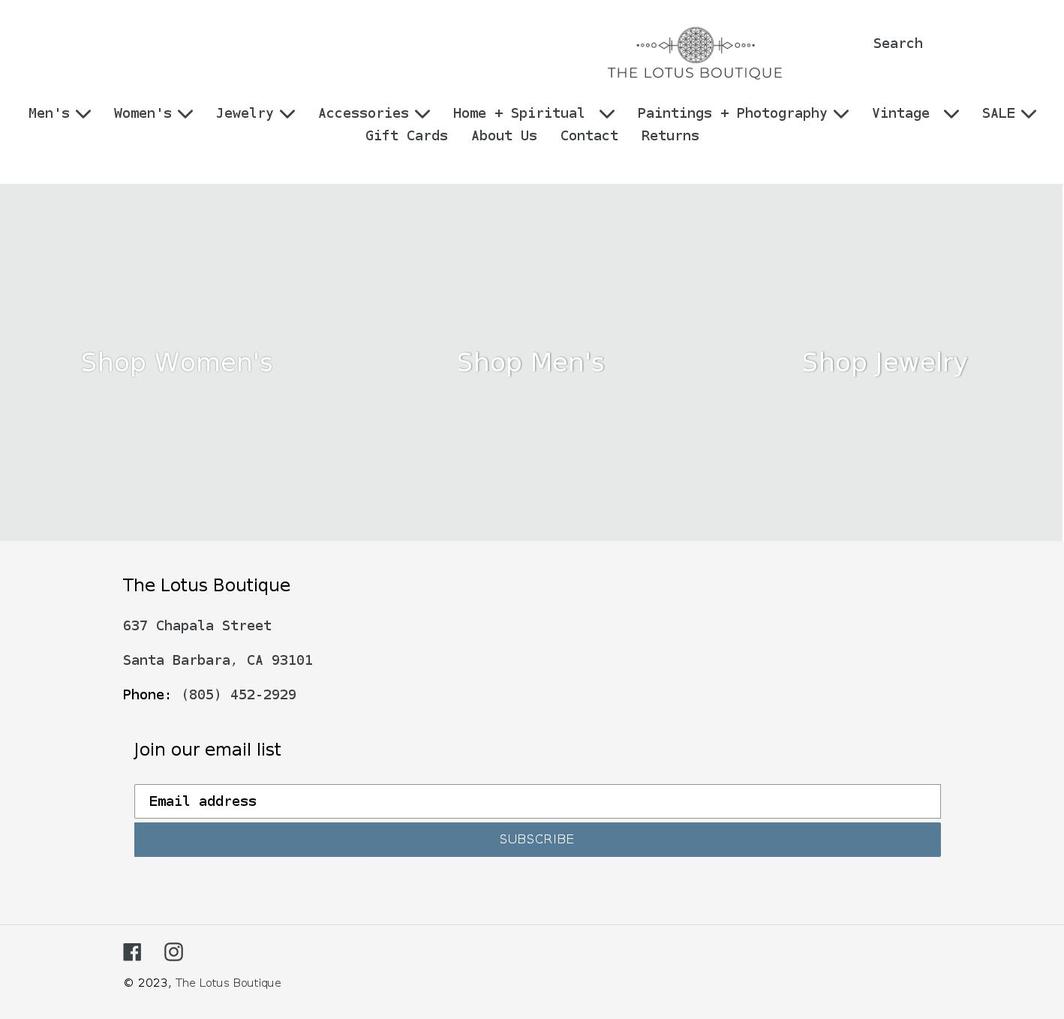Image resolution: width=1064 pixels, height=1019 pixels.
Task: Expand the Paintings + Photography chevron
Action: tap(841, 114)
